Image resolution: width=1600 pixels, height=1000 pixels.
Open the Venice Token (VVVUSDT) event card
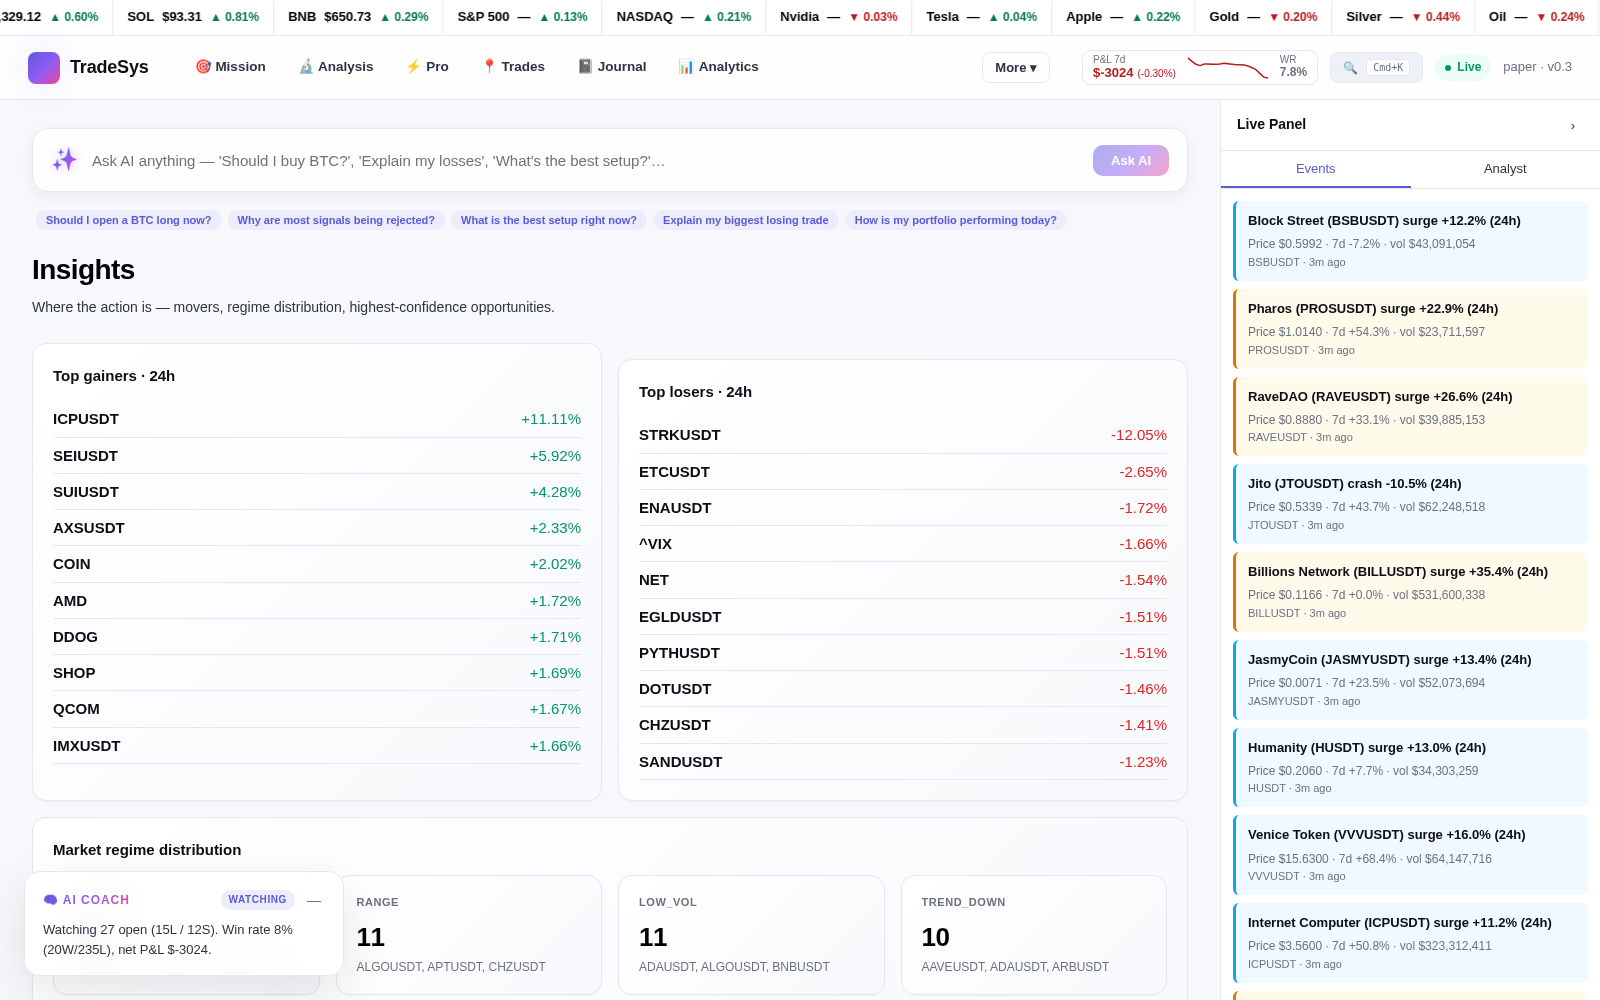coord(1410,855)
